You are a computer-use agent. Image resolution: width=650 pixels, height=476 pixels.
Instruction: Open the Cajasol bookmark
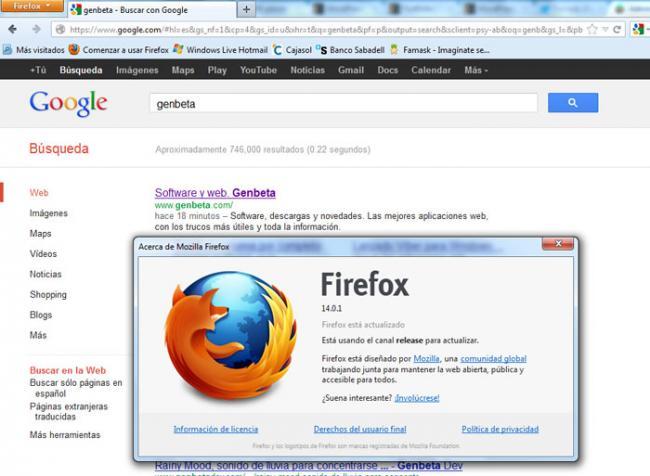click(292, 50)
